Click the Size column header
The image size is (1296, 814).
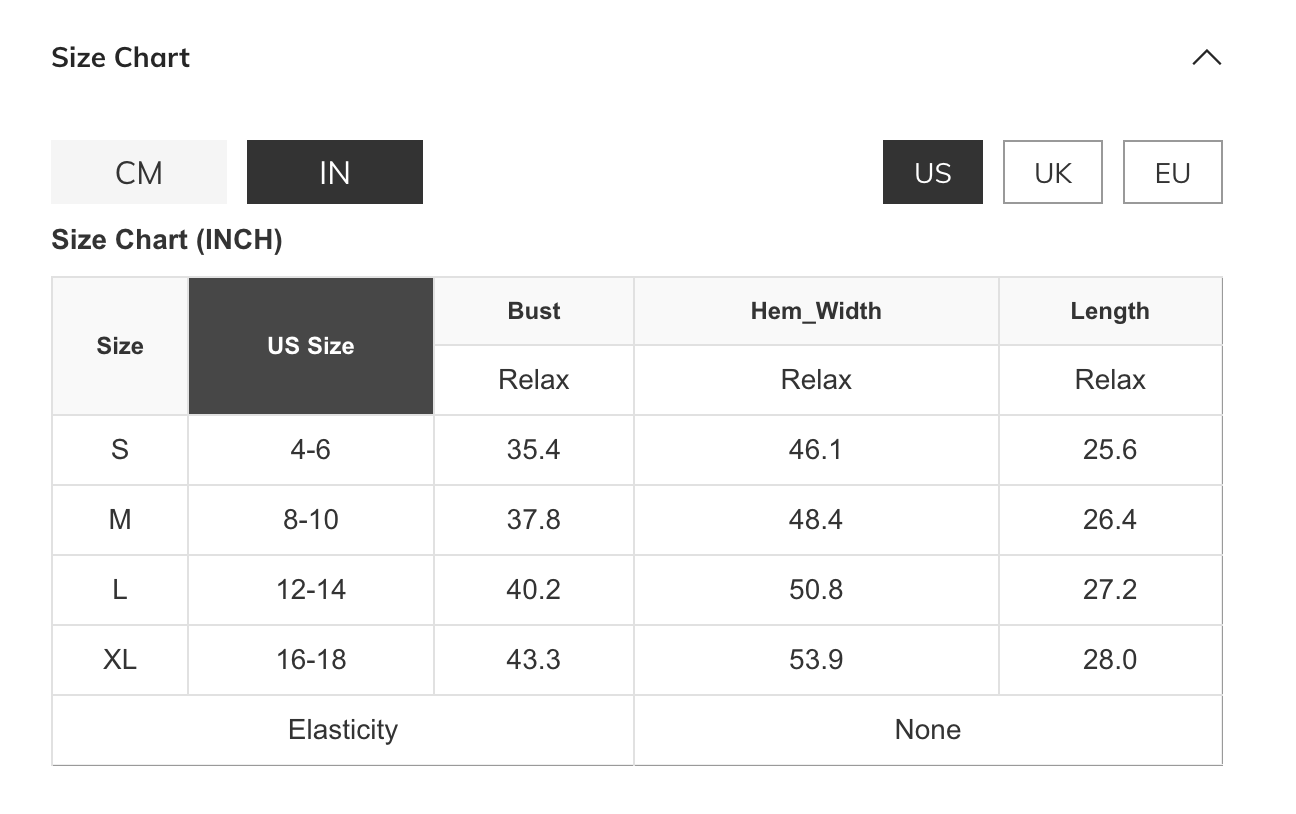120,346
